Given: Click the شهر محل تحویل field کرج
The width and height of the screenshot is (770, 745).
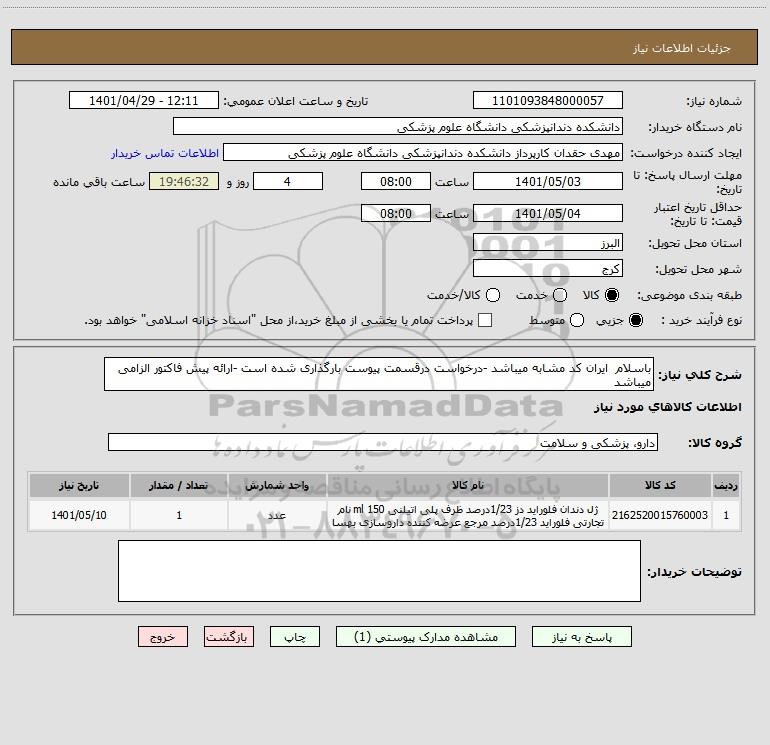Looking at the screenshot, I should (548, 269).
